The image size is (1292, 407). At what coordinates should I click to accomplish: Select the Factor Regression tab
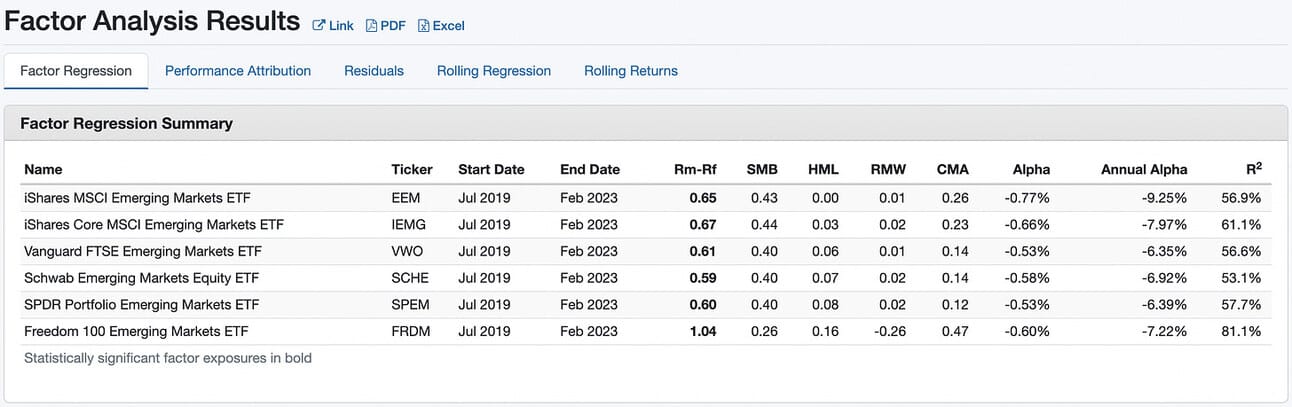[76, 71]
